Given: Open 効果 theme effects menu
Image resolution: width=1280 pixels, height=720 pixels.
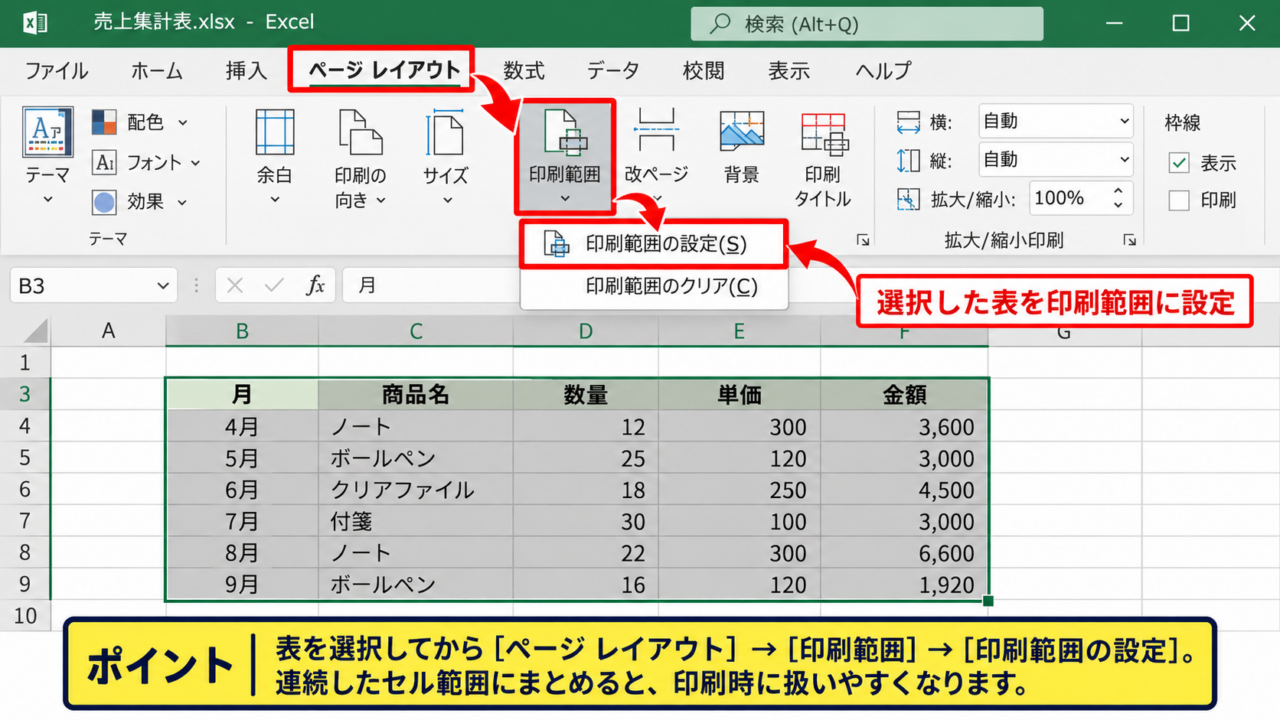Looking at the screenshot, I should pos(139,202).
